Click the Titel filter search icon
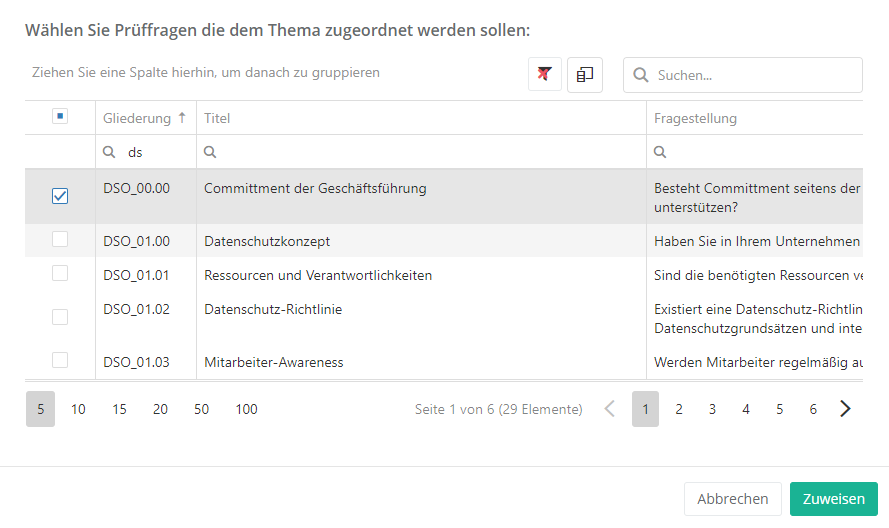The image size is (889, 528). click(210, 152)
